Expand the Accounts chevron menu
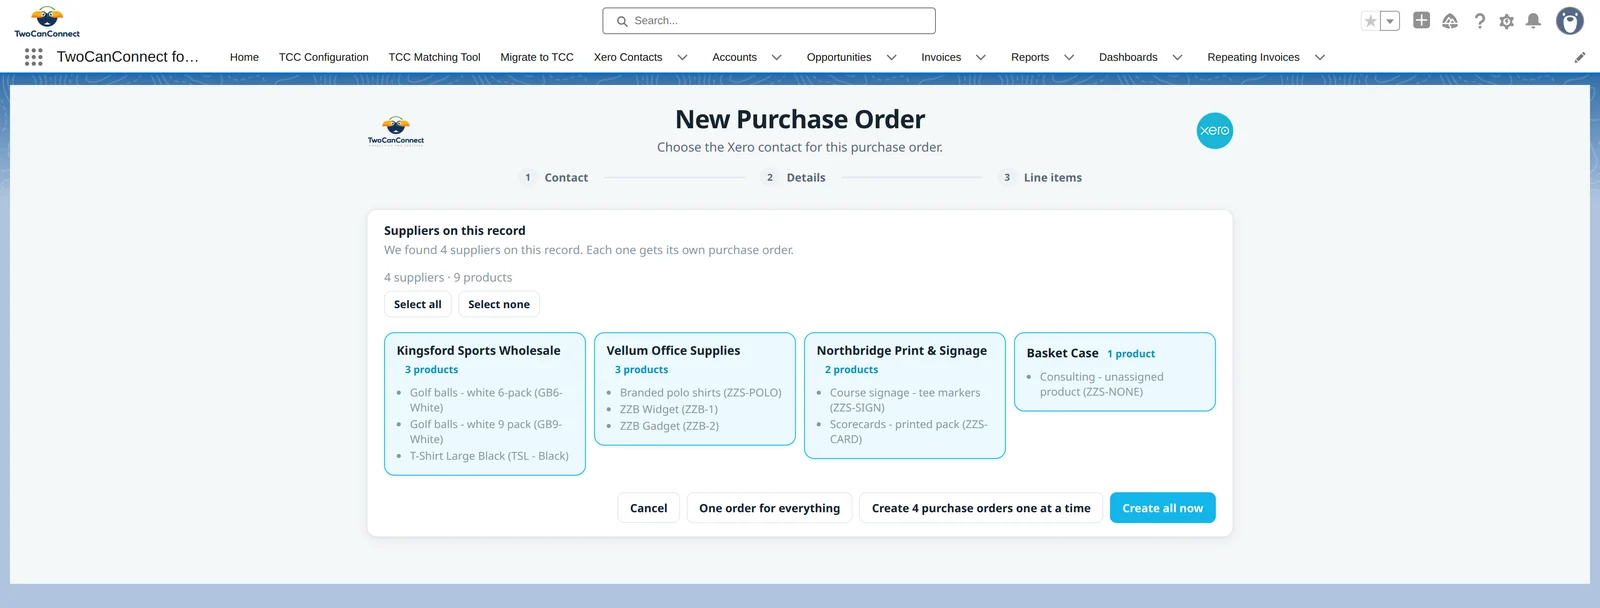 (777, 57)
